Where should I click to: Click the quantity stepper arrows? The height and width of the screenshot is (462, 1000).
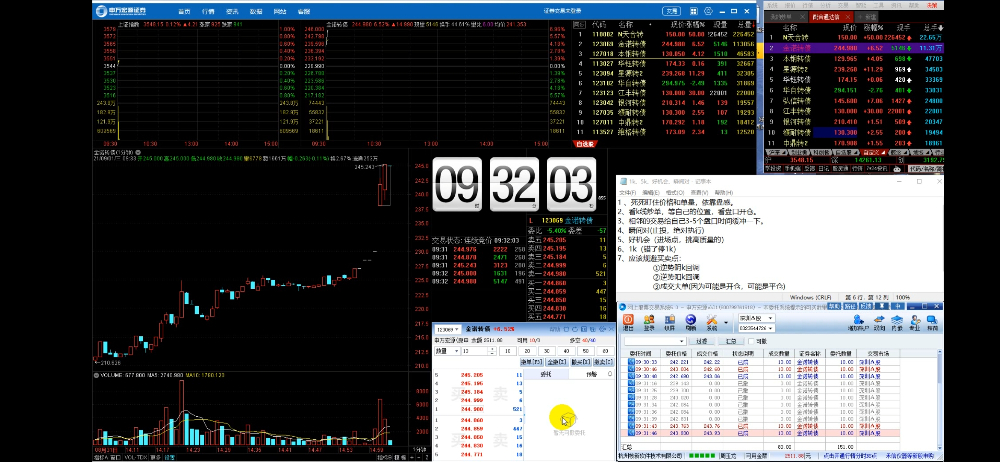(492, 351)
